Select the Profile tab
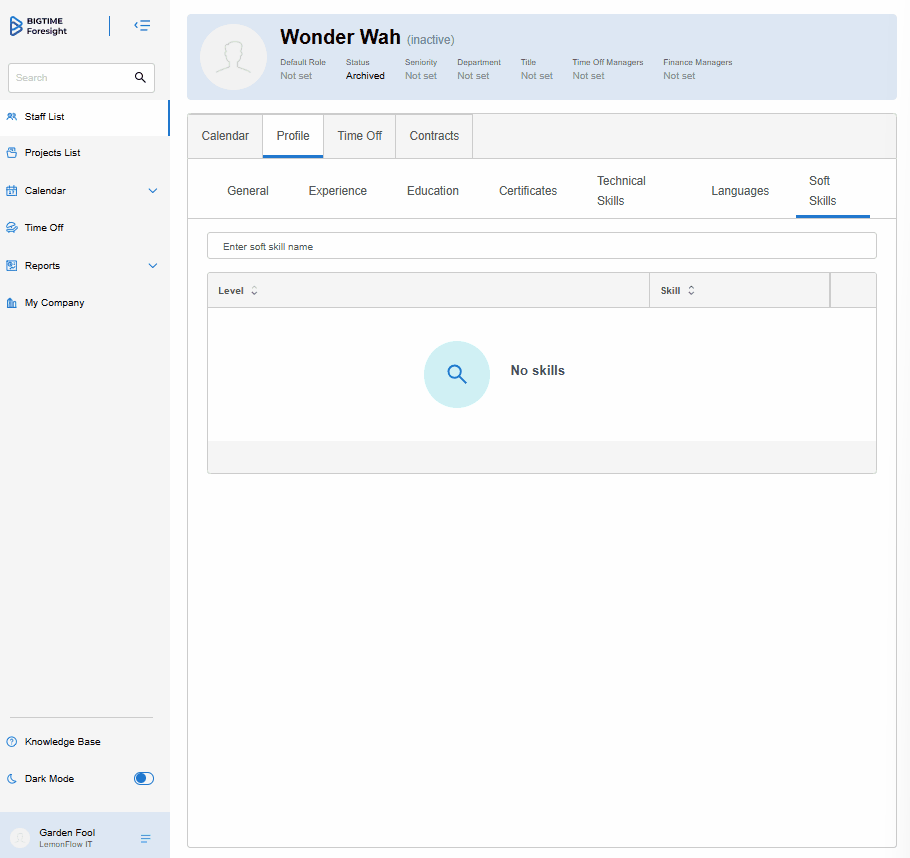Image resolution: width=910 pixels, height=858 pixels. pos(293,136)
